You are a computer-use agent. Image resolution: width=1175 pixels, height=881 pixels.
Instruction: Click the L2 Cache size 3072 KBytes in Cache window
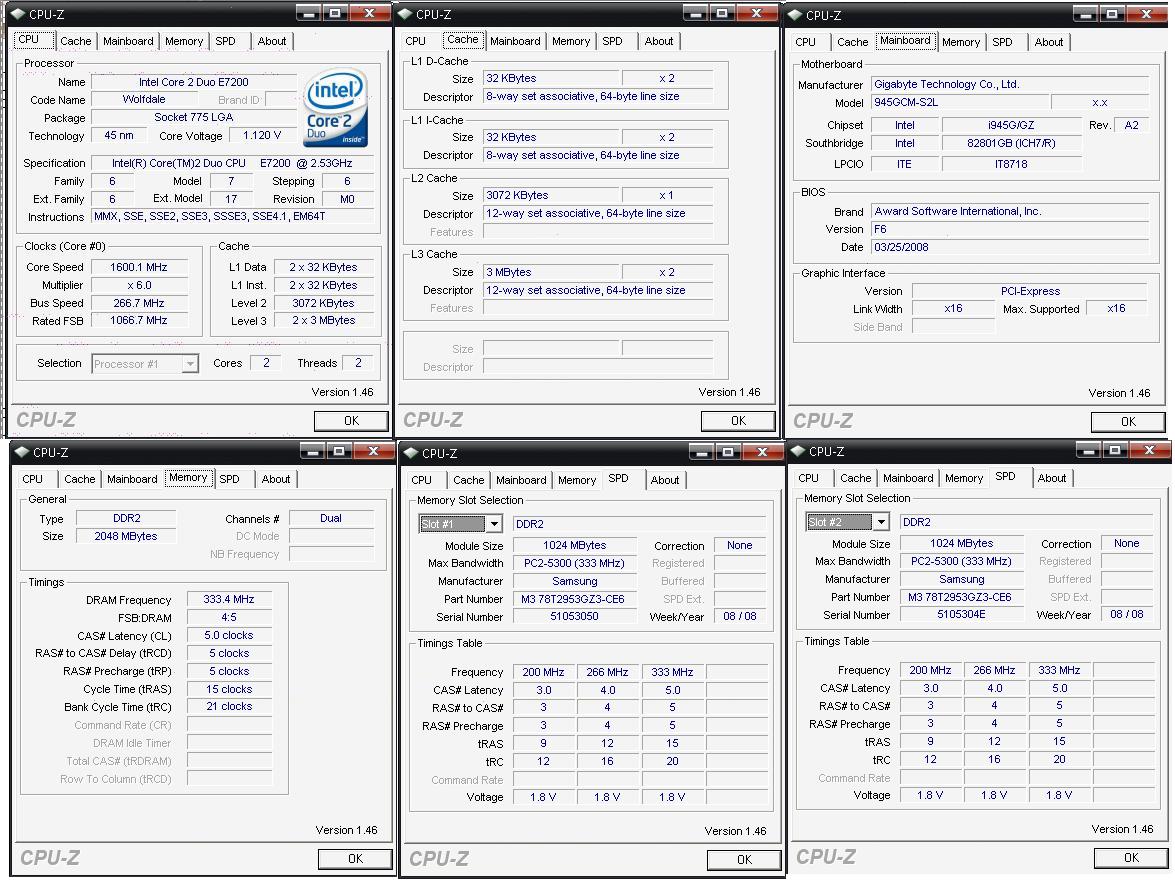552,196
